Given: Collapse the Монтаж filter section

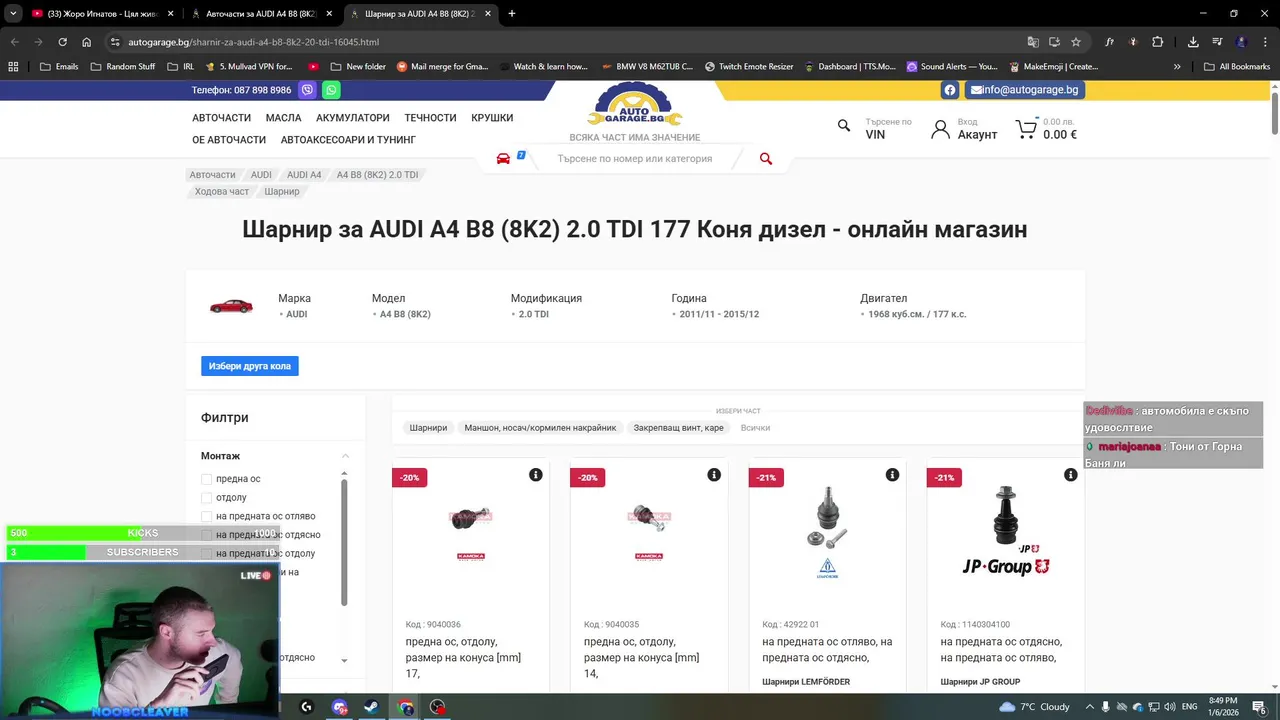Looking at the screenshot, I should pyautogui.click(x=345, y=456).
